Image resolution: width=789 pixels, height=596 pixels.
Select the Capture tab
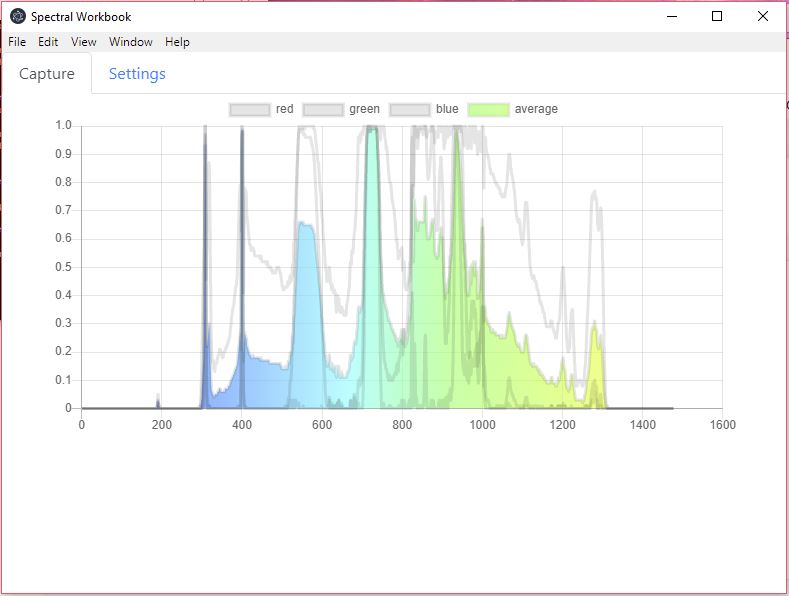pyautogui.click(x=47, y=73)
